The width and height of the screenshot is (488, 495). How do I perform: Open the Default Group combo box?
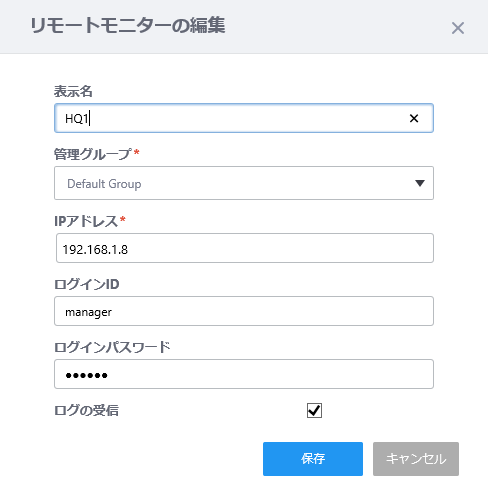244,183
